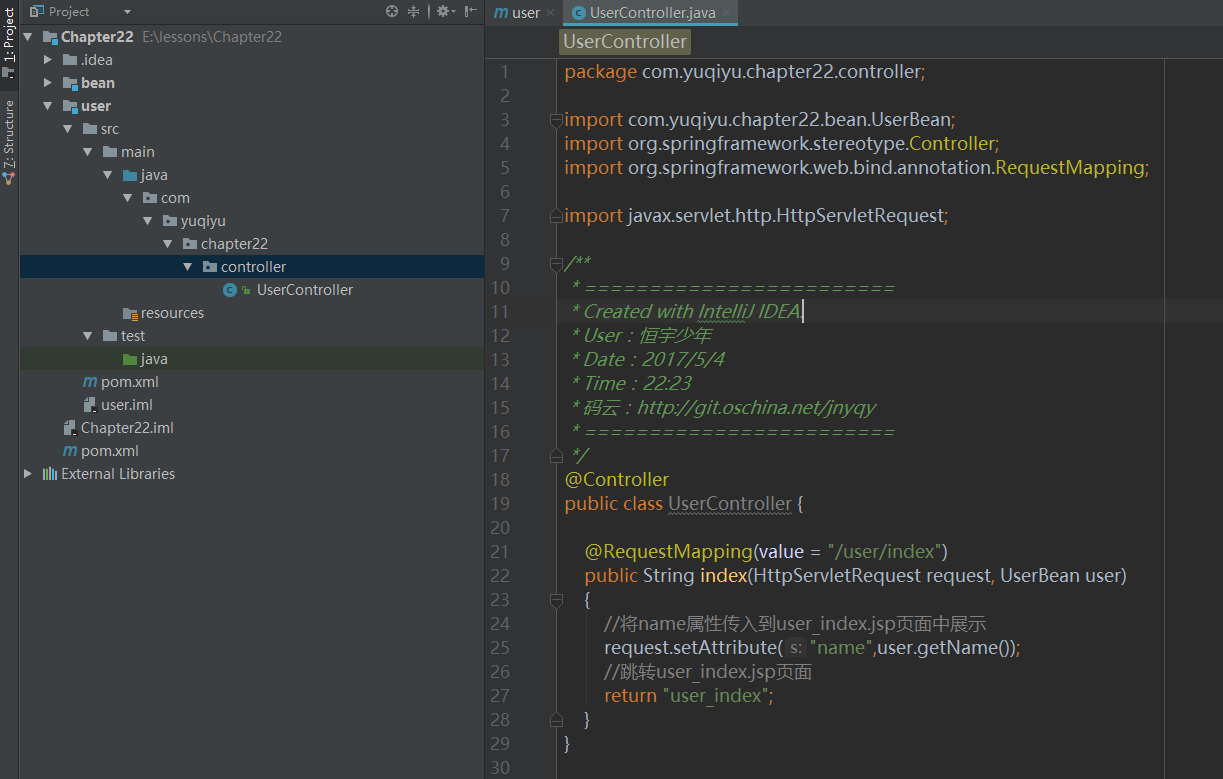
Task: Expand the bean module
Action: pyautogui.click(x=48, y=83)
